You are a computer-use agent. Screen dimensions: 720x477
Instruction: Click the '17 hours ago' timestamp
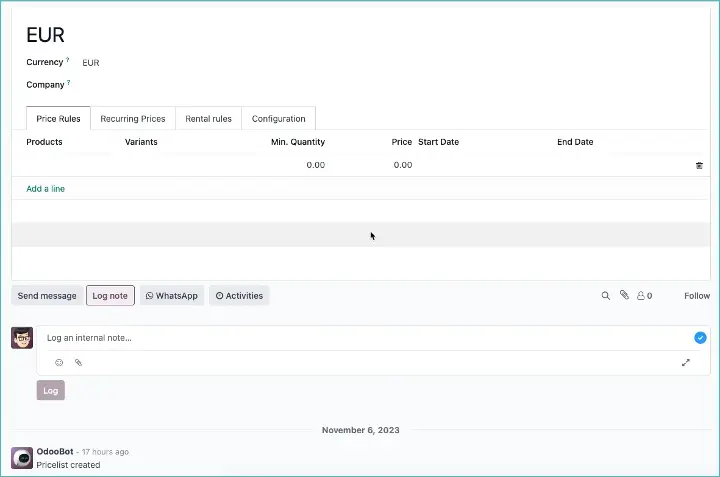pyautogui.click(x=105, y=452)
